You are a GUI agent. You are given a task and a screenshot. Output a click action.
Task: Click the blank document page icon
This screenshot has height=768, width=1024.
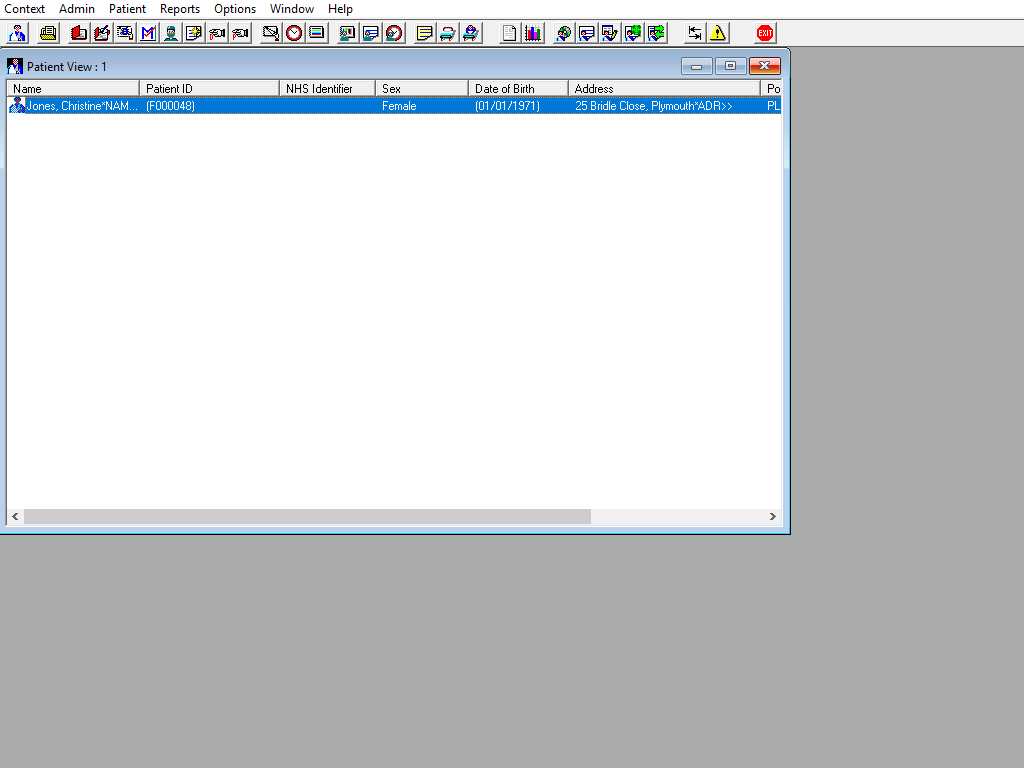[x=509, y=33]
